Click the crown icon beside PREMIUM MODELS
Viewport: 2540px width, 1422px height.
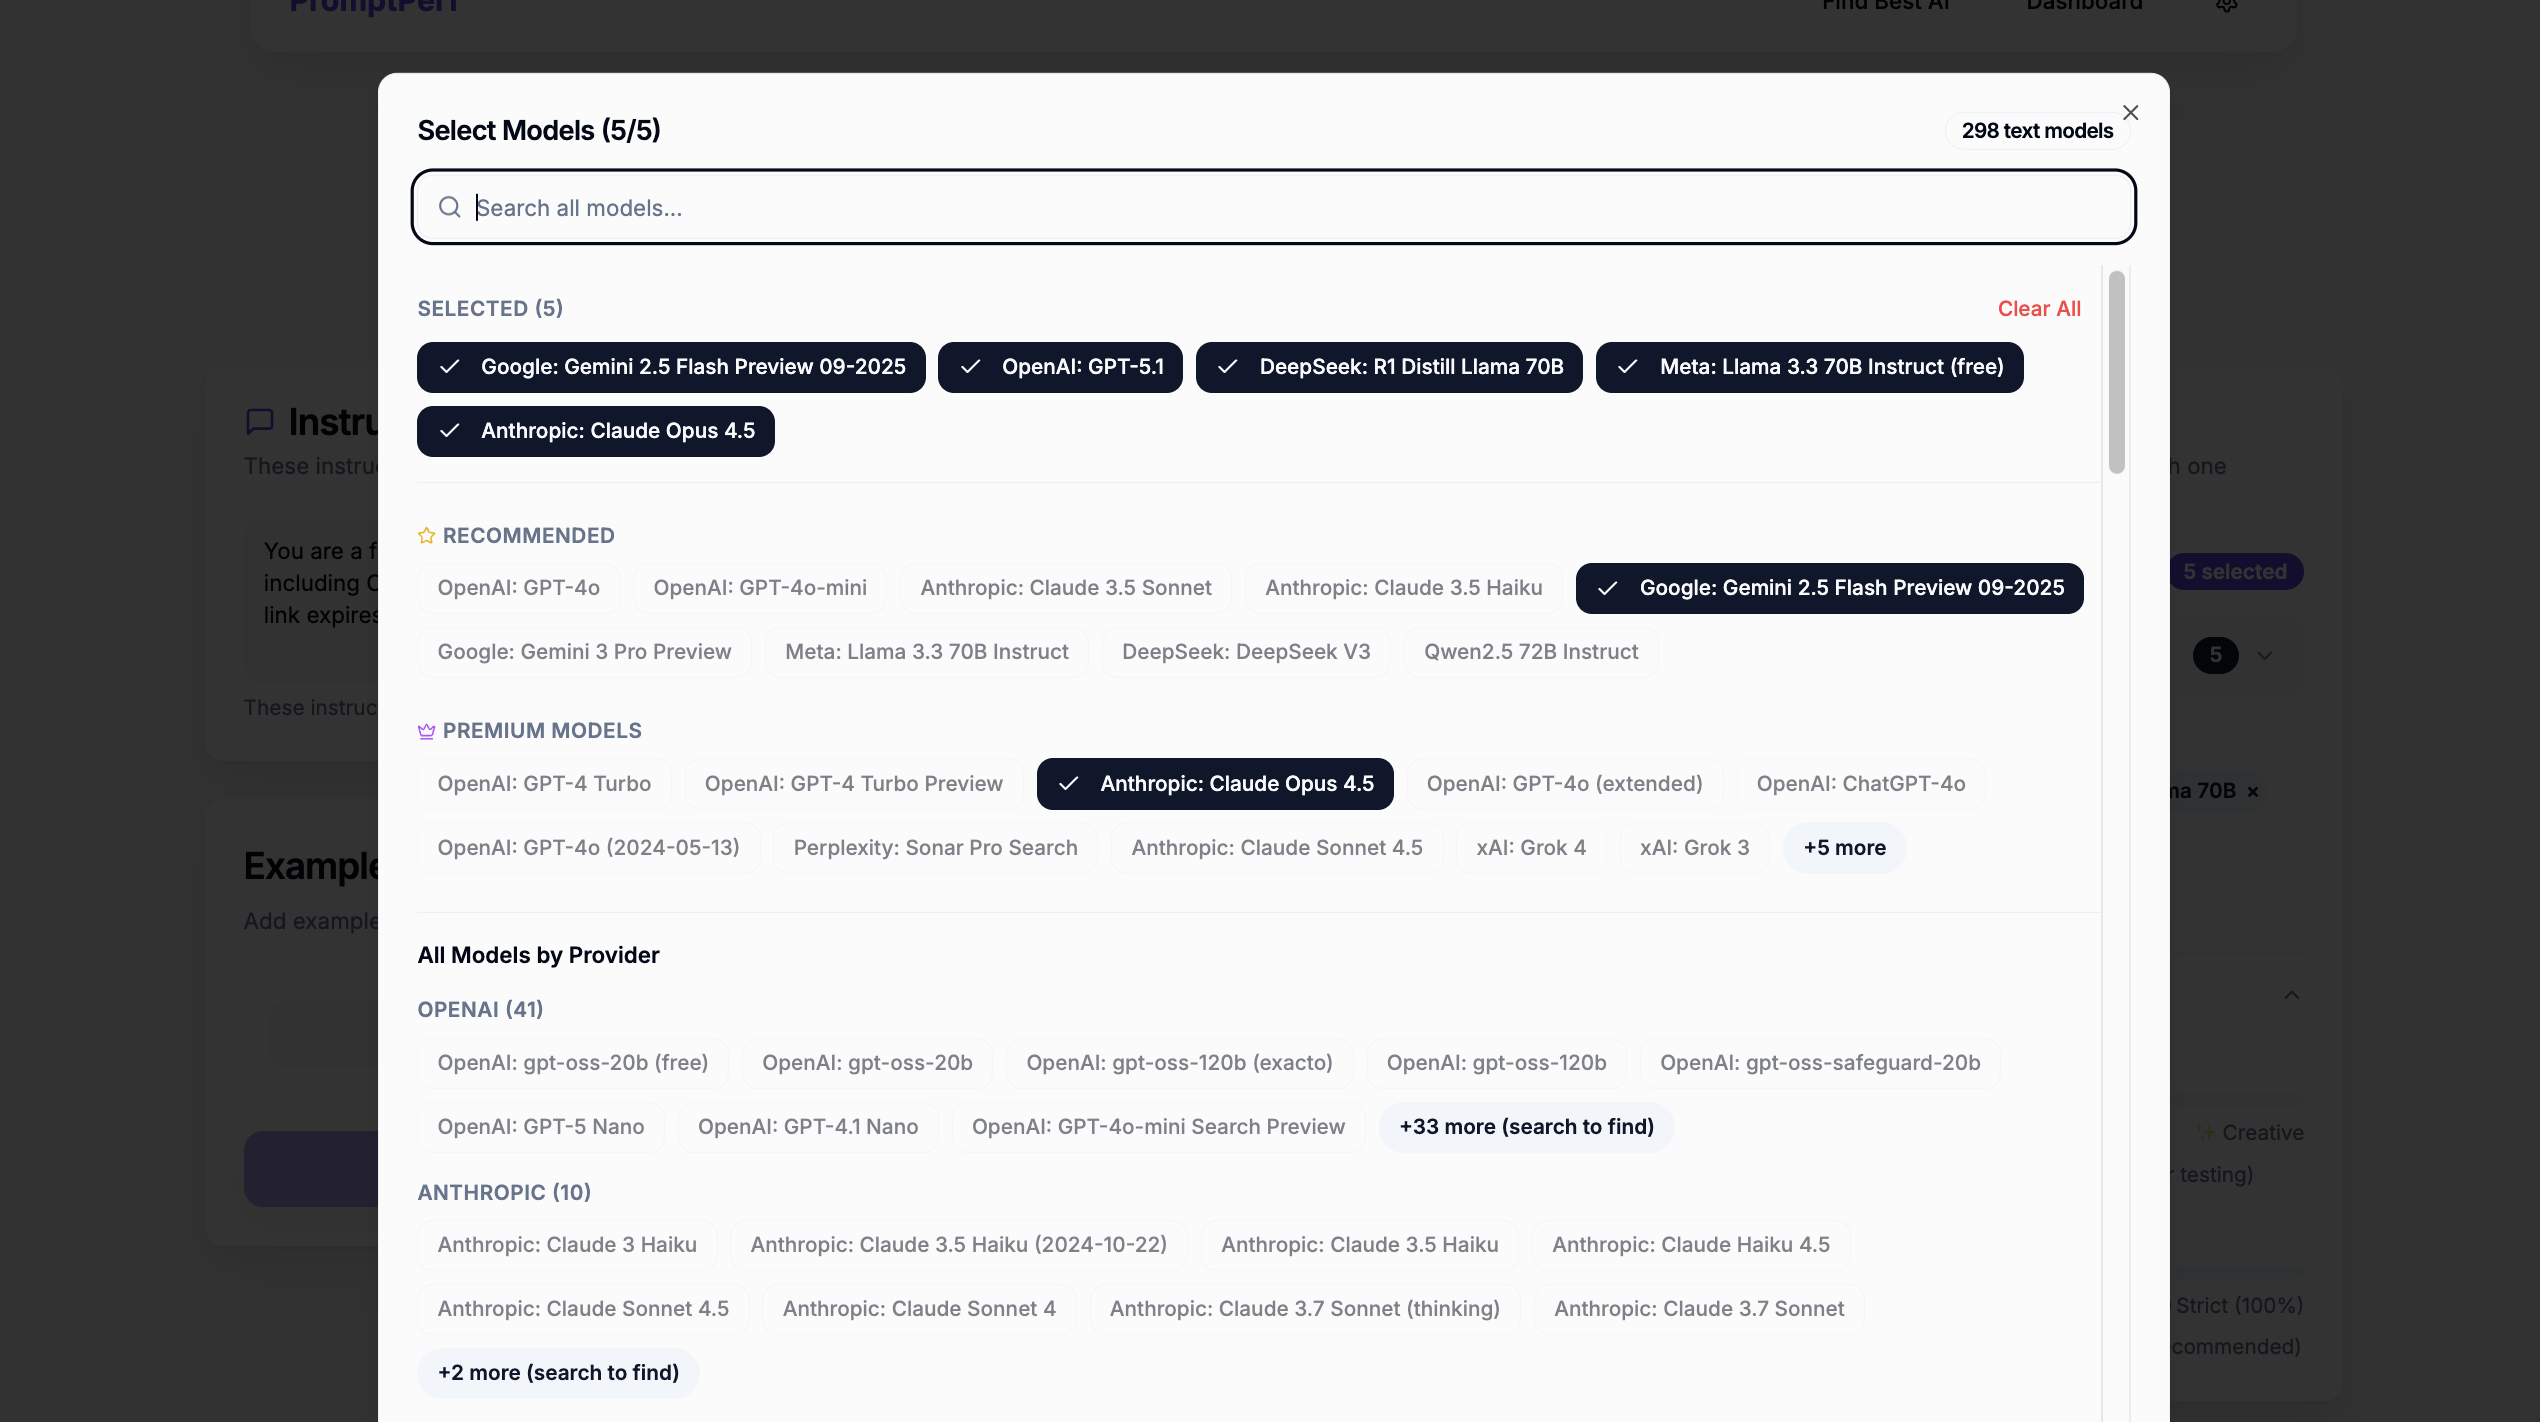(x=426, y=730)
